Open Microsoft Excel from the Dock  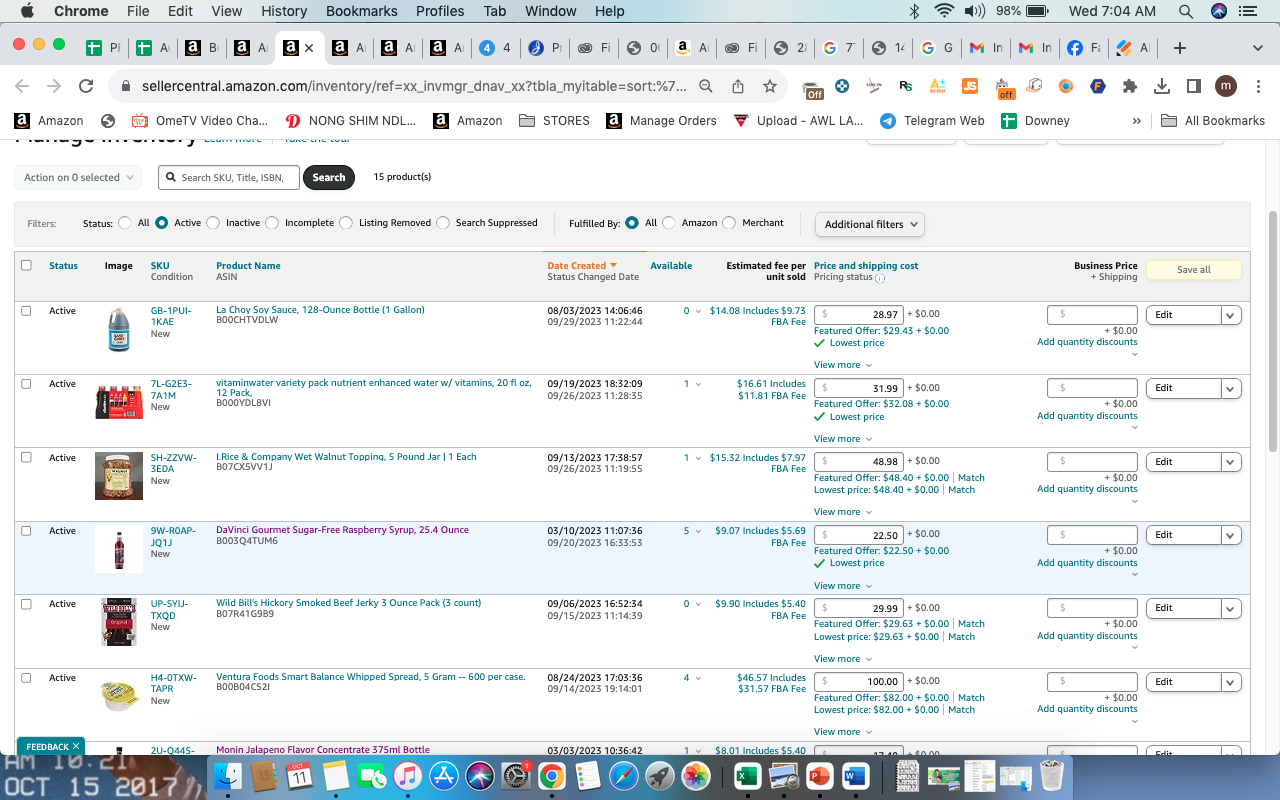pyautogui.click(x=747, y=776)
